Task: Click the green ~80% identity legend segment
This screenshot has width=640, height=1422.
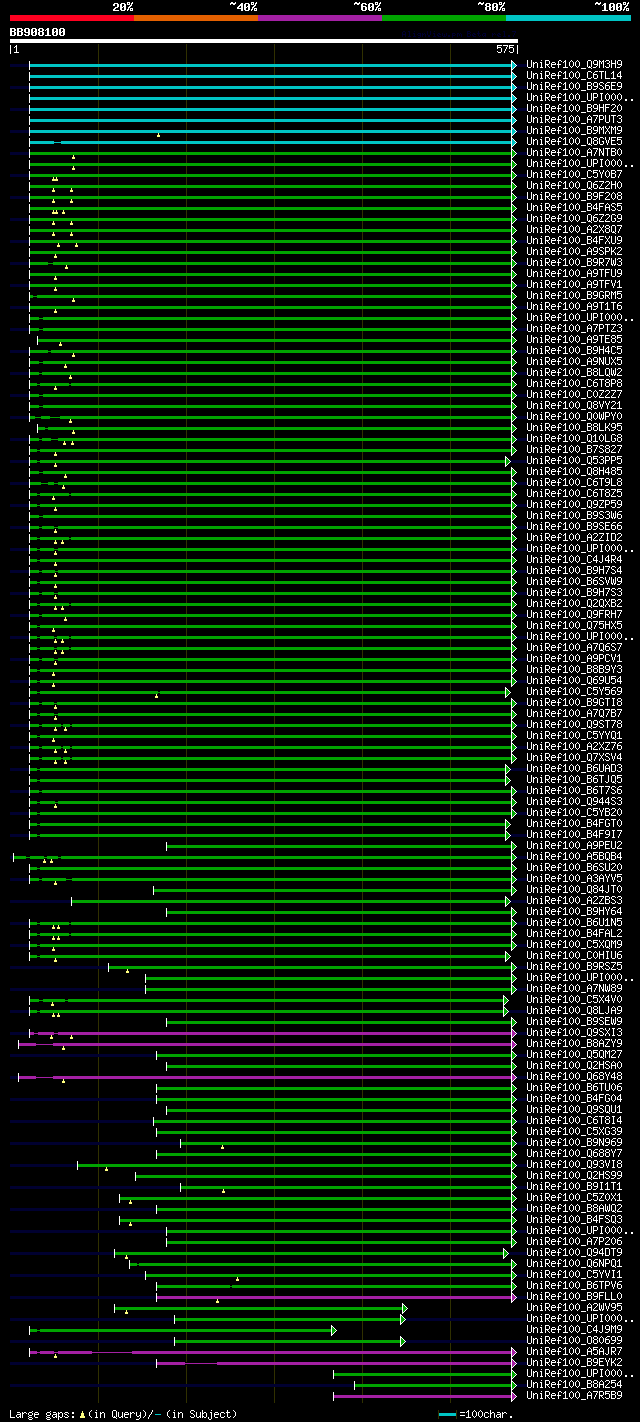Action: click(444, 18)
